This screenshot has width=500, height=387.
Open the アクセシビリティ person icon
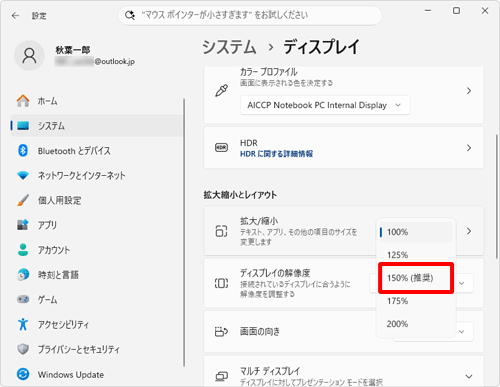[x=23, y=324]
